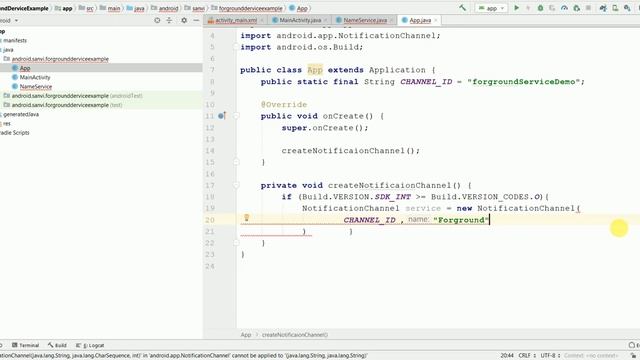Screen dimensions: 640x360
Task: Select the res folder in project tree
Action: (7, 123)
